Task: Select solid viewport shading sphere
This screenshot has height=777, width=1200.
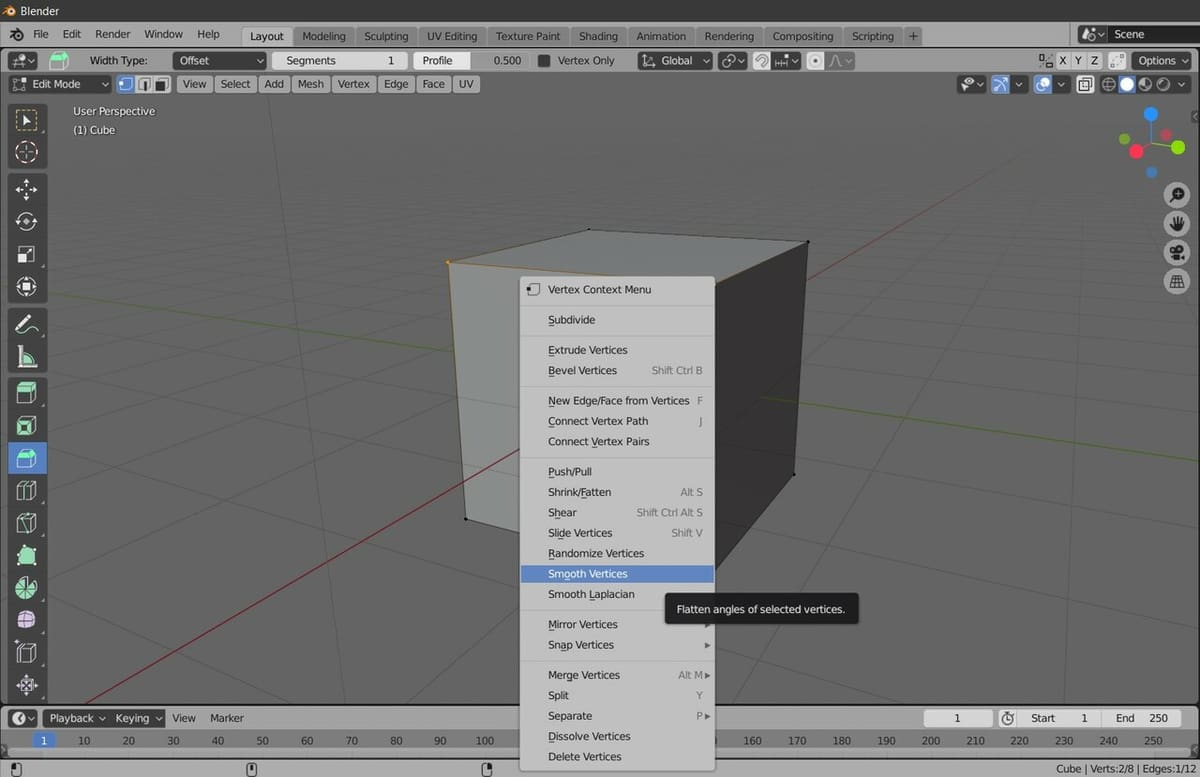Action: [1127, 85]
